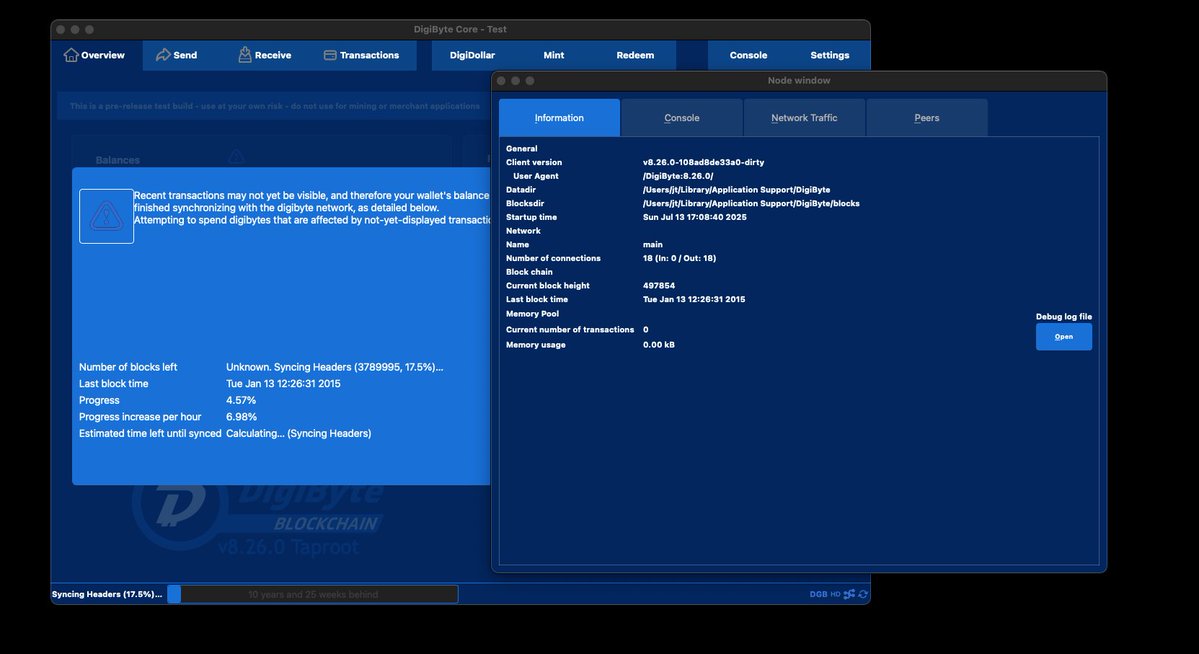Go to the Transactions tab
Image resolution: width=1199 pixels, height=654 pixels.
362,55
